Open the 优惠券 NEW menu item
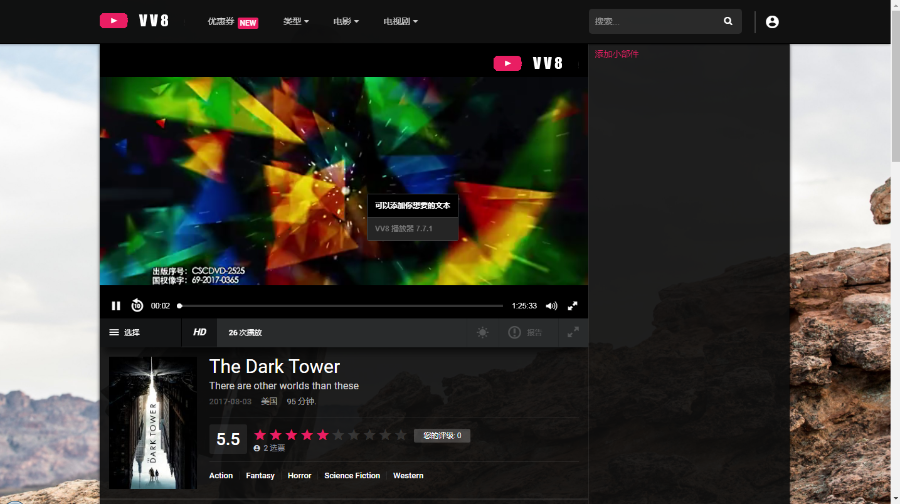Screen dimensions: 900x504 pyautogui.click(x=232, y=22)
